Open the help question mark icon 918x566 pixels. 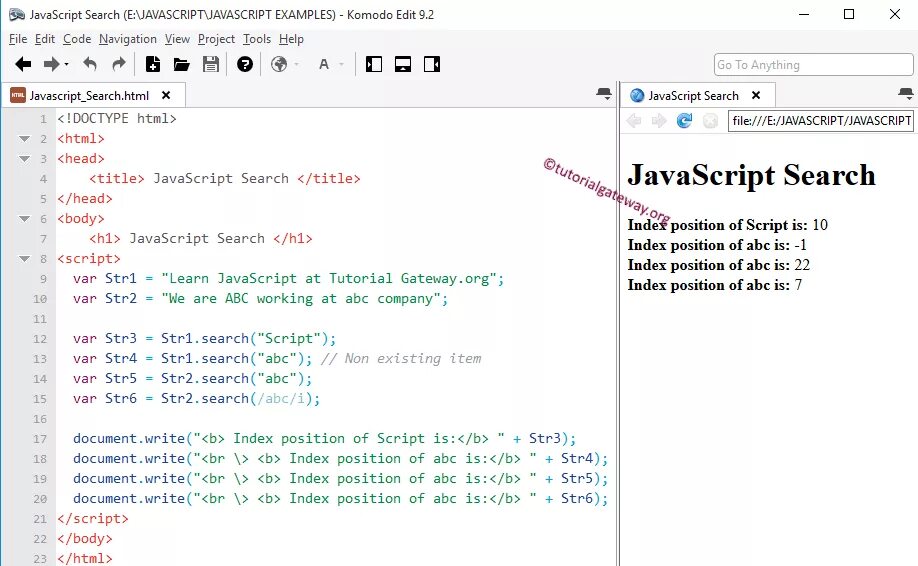(x=245, y=64)
